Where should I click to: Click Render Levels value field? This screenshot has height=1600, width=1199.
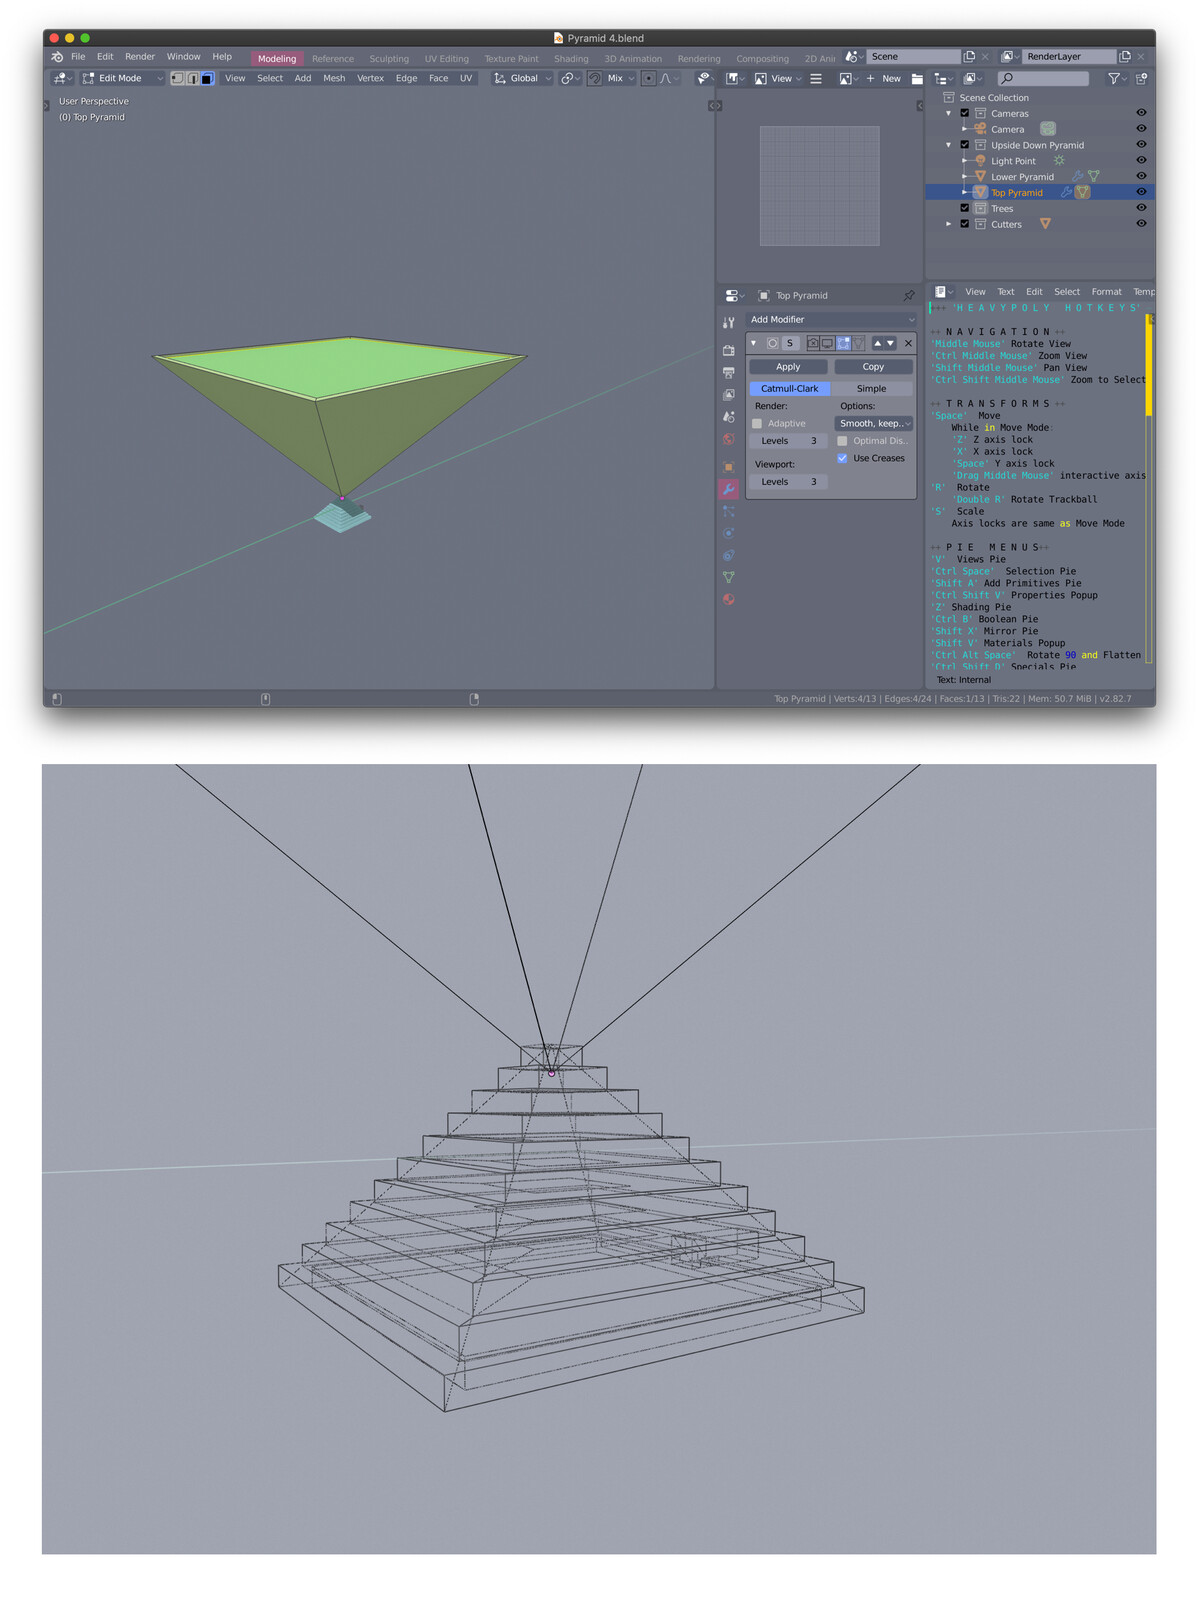point(789,441)
